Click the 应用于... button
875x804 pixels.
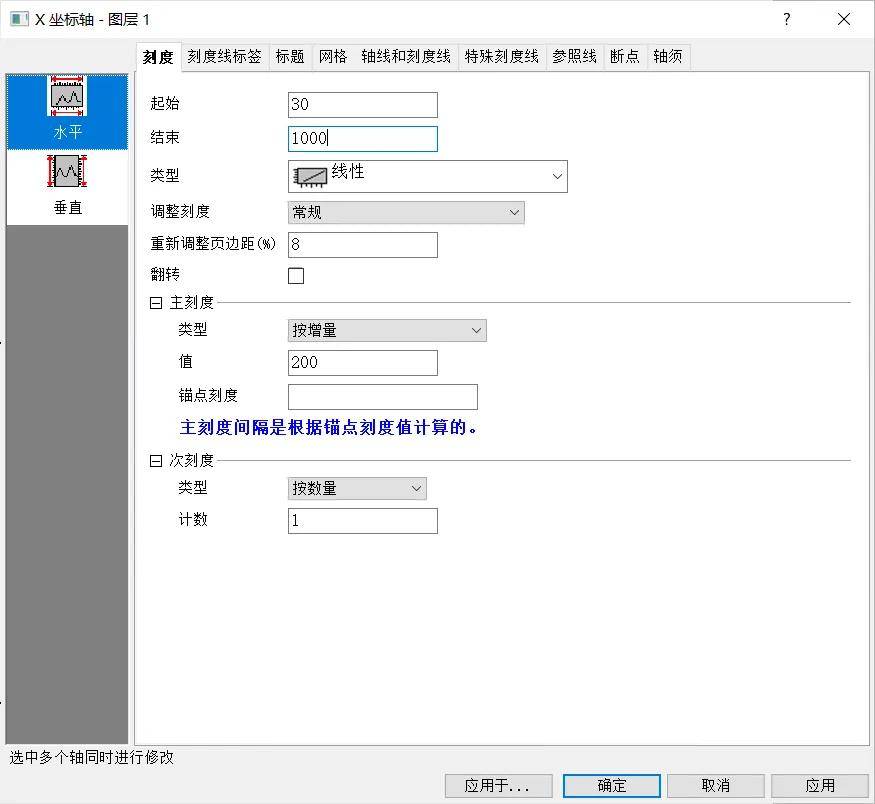pos(497,786)
